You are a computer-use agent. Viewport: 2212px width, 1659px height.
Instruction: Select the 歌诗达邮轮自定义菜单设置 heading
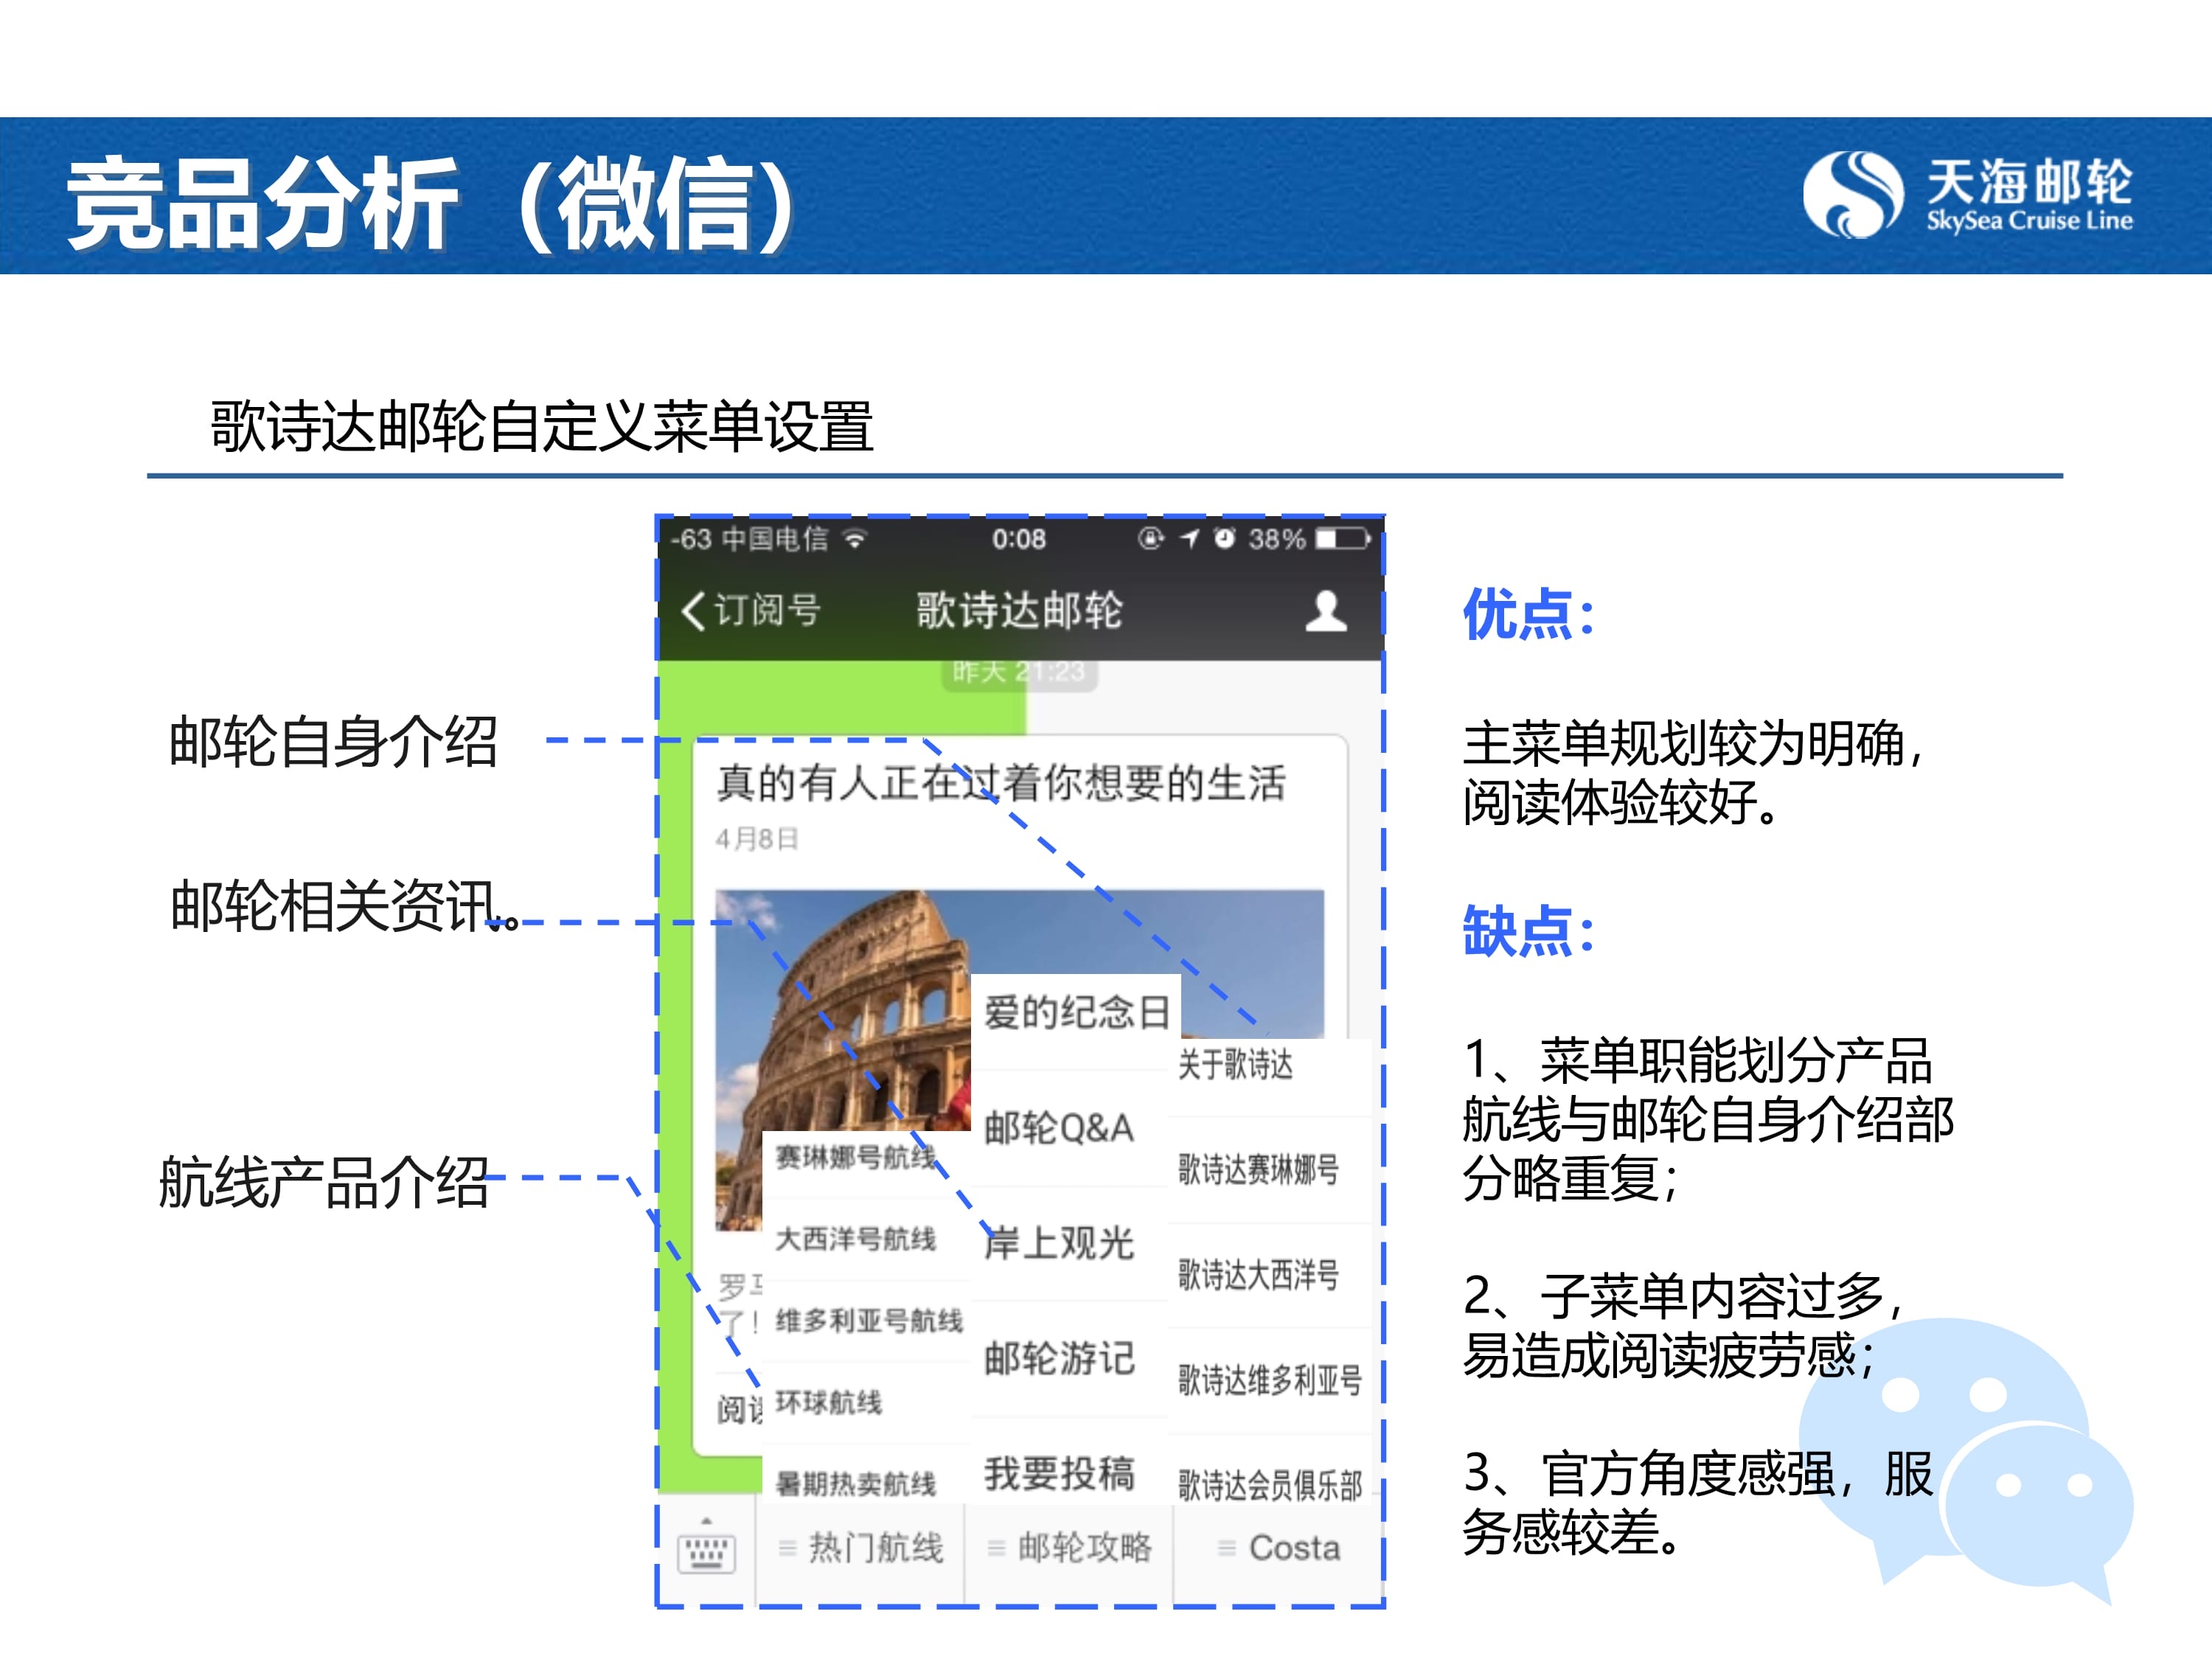point(542,426)
